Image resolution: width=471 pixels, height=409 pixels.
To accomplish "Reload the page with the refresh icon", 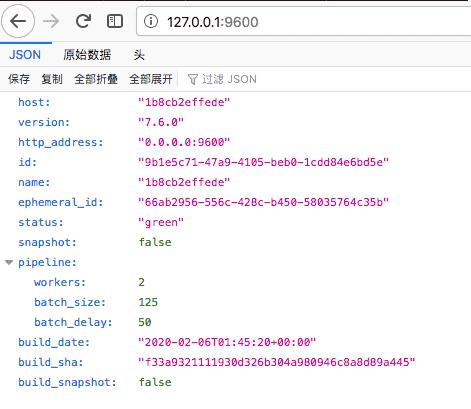I will (83, 21).
